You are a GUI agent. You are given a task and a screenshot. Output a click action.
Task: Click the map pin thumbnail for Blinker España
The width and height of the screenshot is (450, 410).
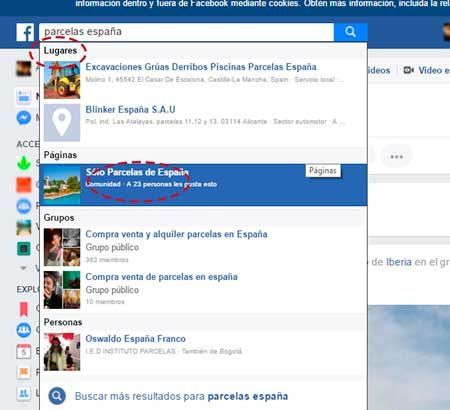point(62,122)
